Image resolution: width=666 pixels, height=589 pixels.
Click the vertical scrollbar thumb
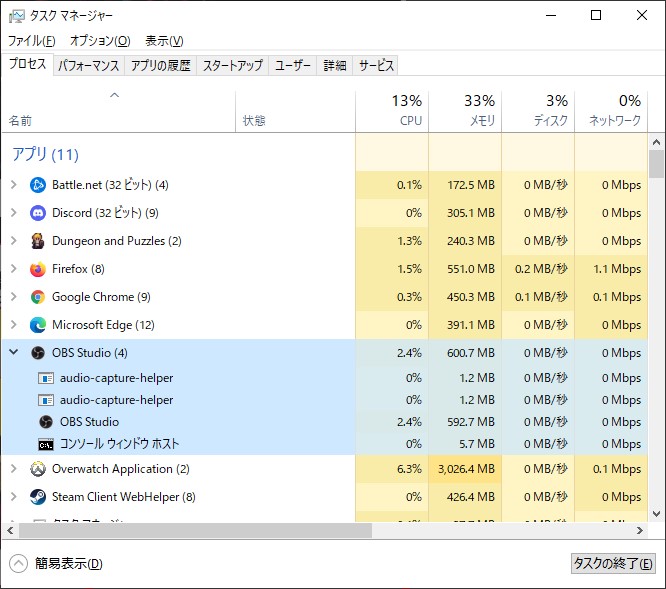pyautogui.click(x=656, y=164)
